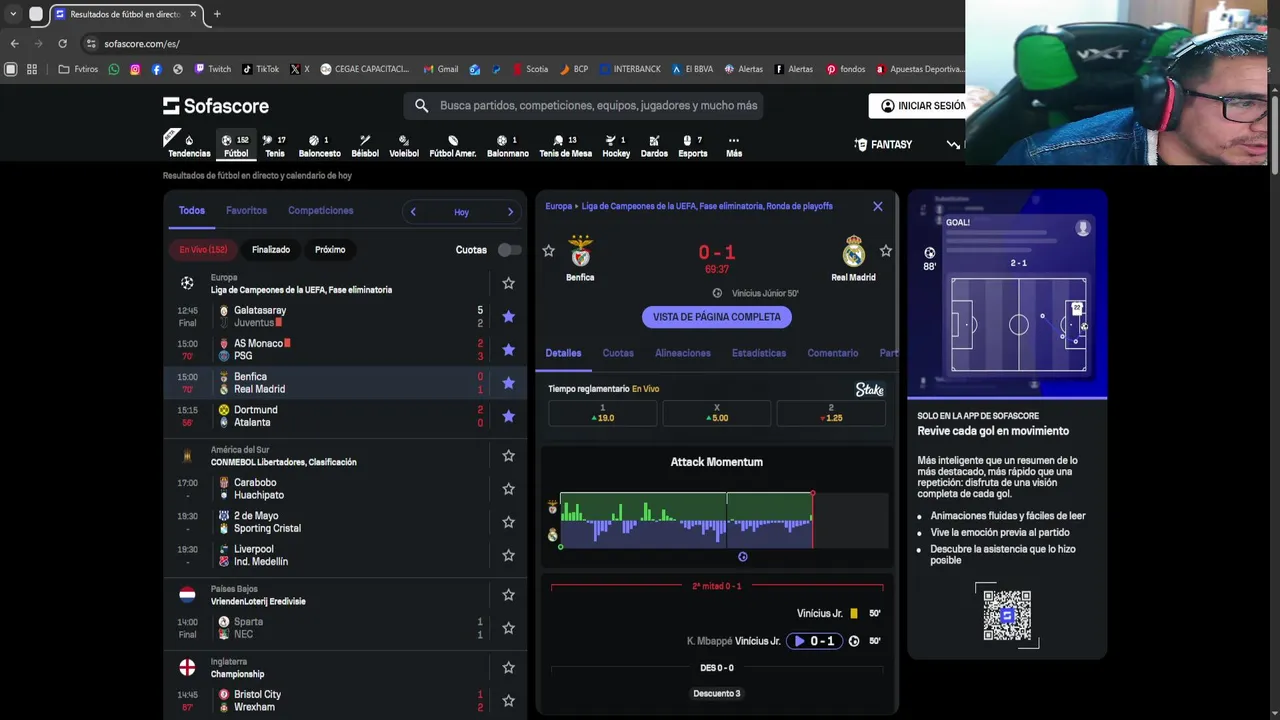
Task: Open the Instagram bookmark icon
Action: [x=135, y=69]
